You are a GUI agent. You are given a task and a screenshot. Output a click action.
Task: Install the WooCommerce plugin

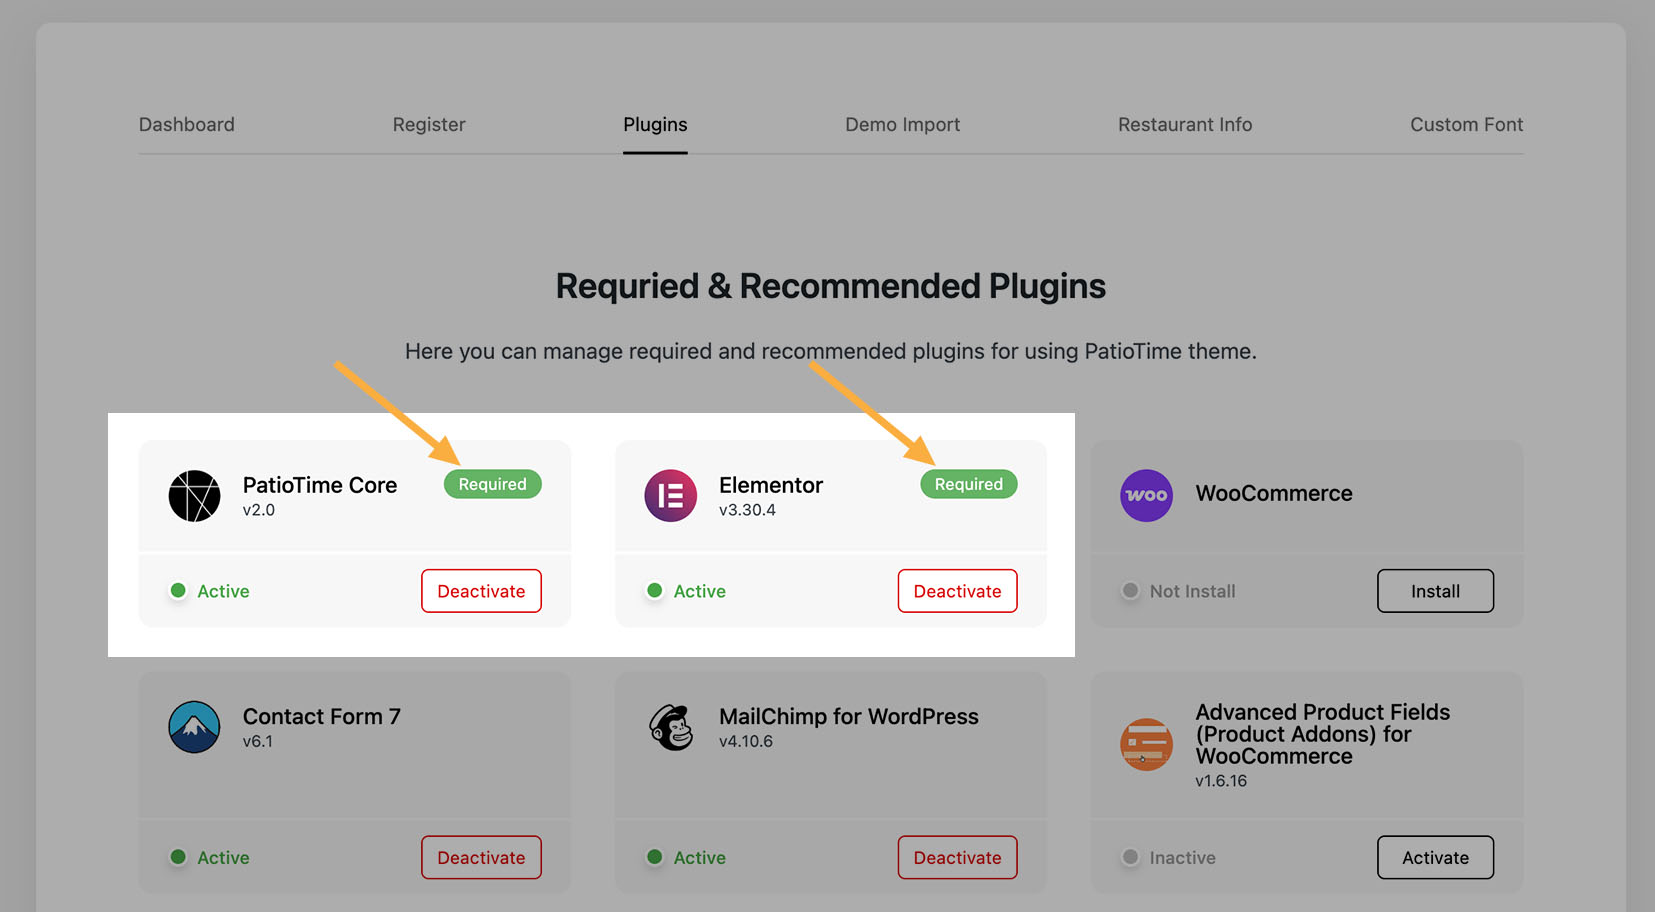tap(1435, 591)
